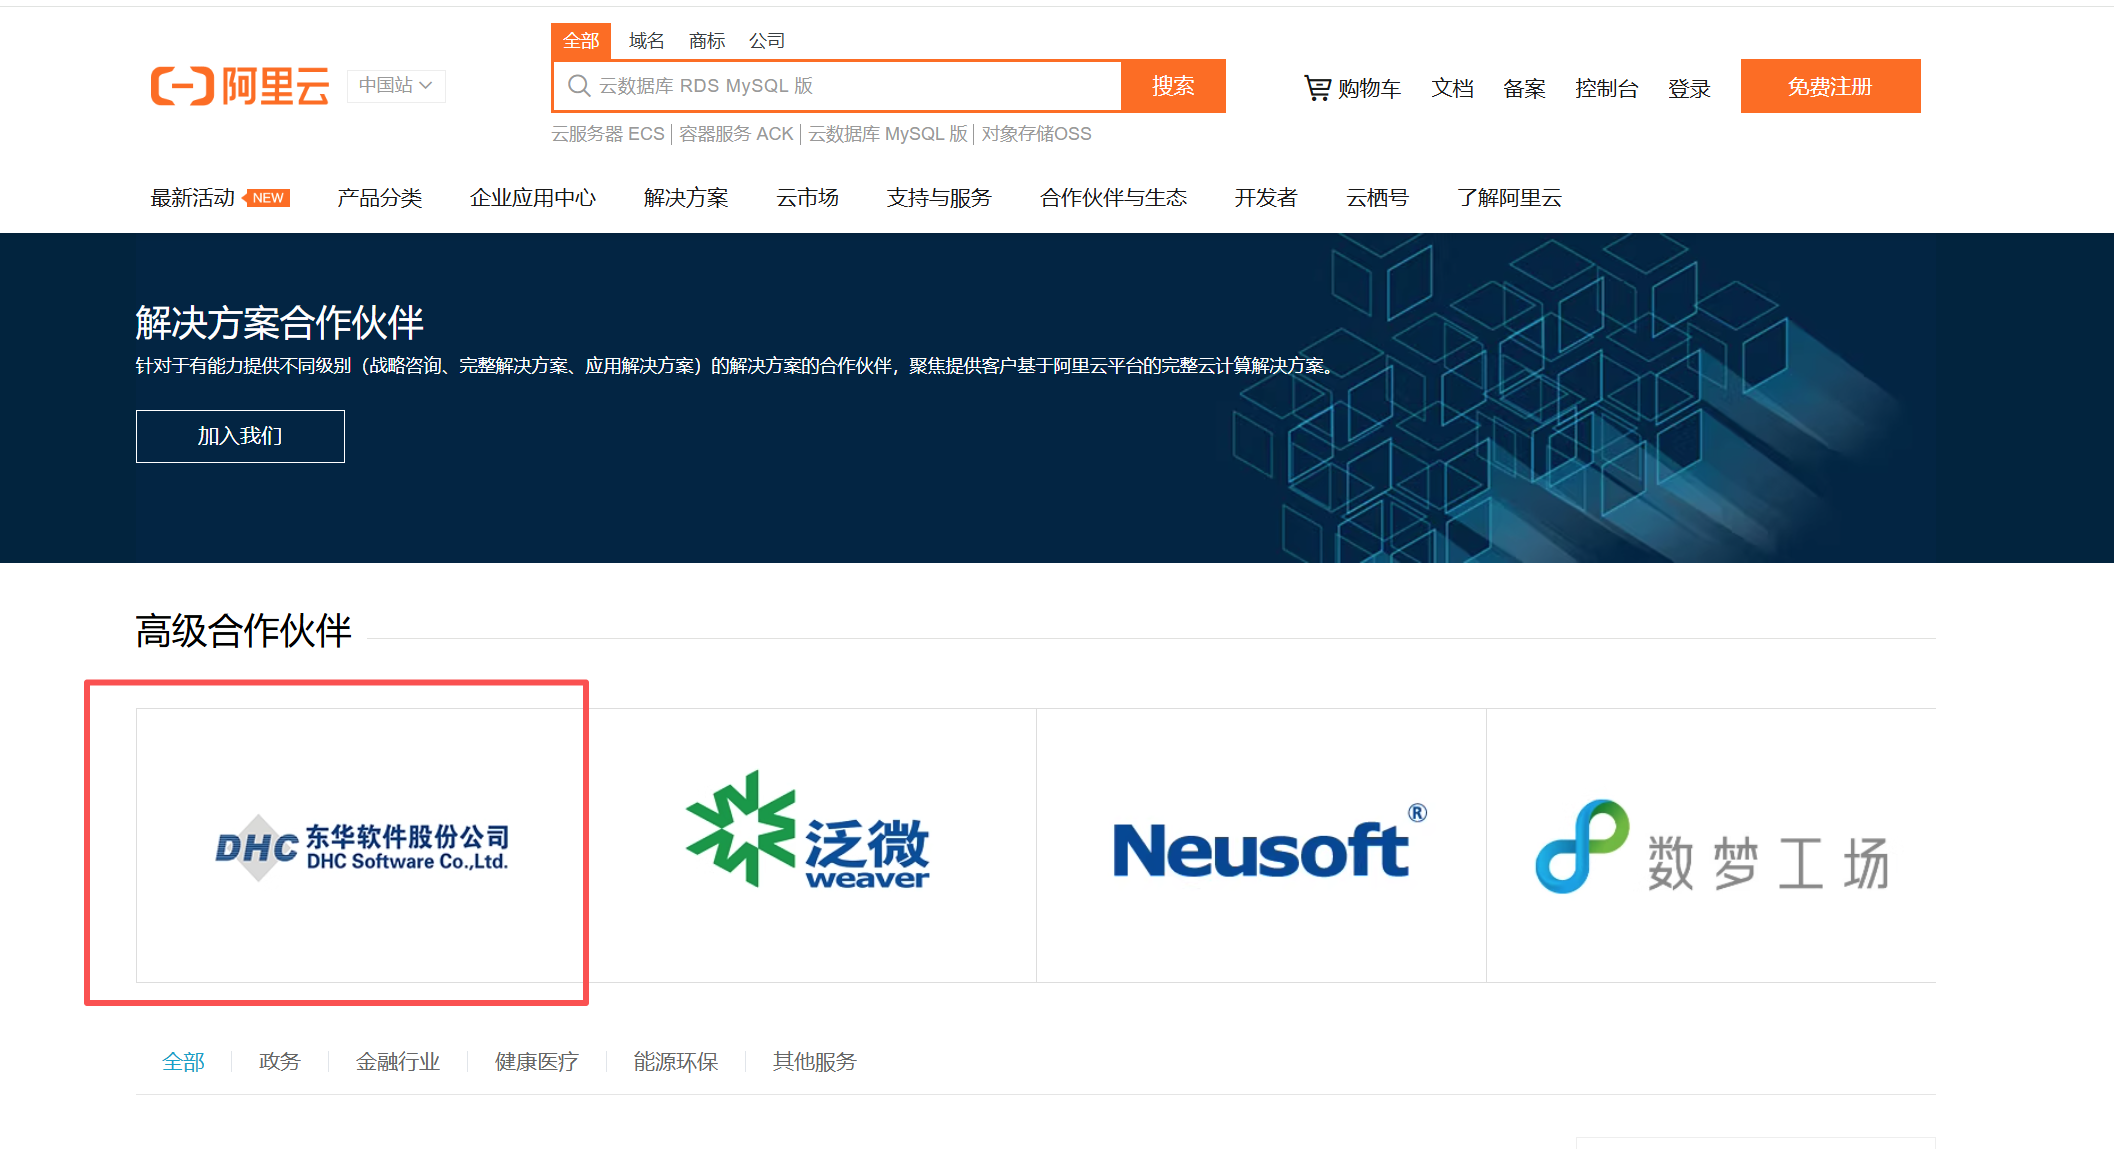
Task: Select the 健康医疗 filter tab
Action: click(x=537, y=1062)
